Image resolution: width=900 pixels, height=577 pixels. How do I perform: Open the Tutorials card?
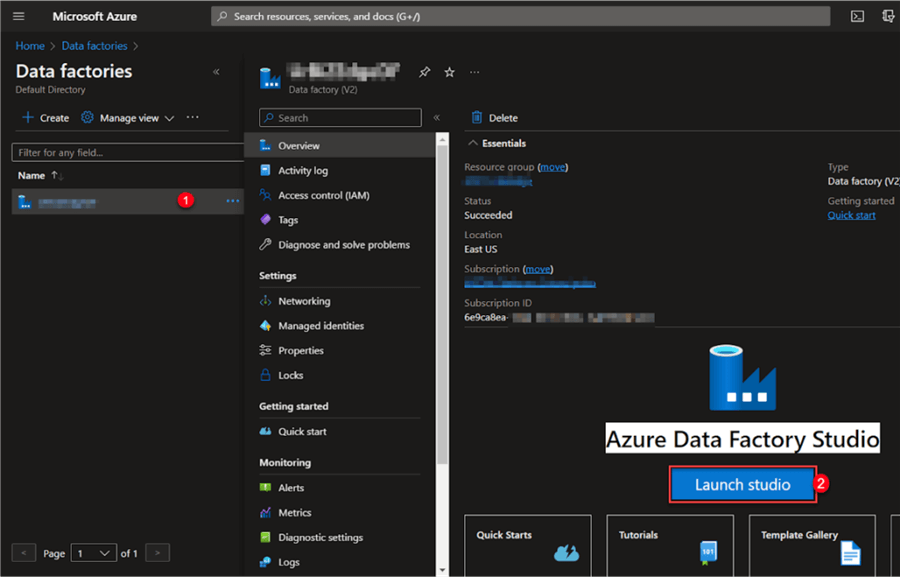670,545
